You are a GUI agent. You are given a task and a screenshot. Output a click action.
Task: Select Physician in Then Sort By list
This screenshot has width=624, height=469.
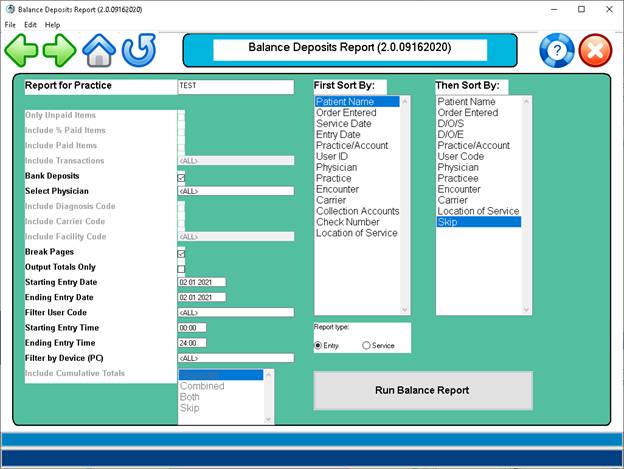coord(460,167)
